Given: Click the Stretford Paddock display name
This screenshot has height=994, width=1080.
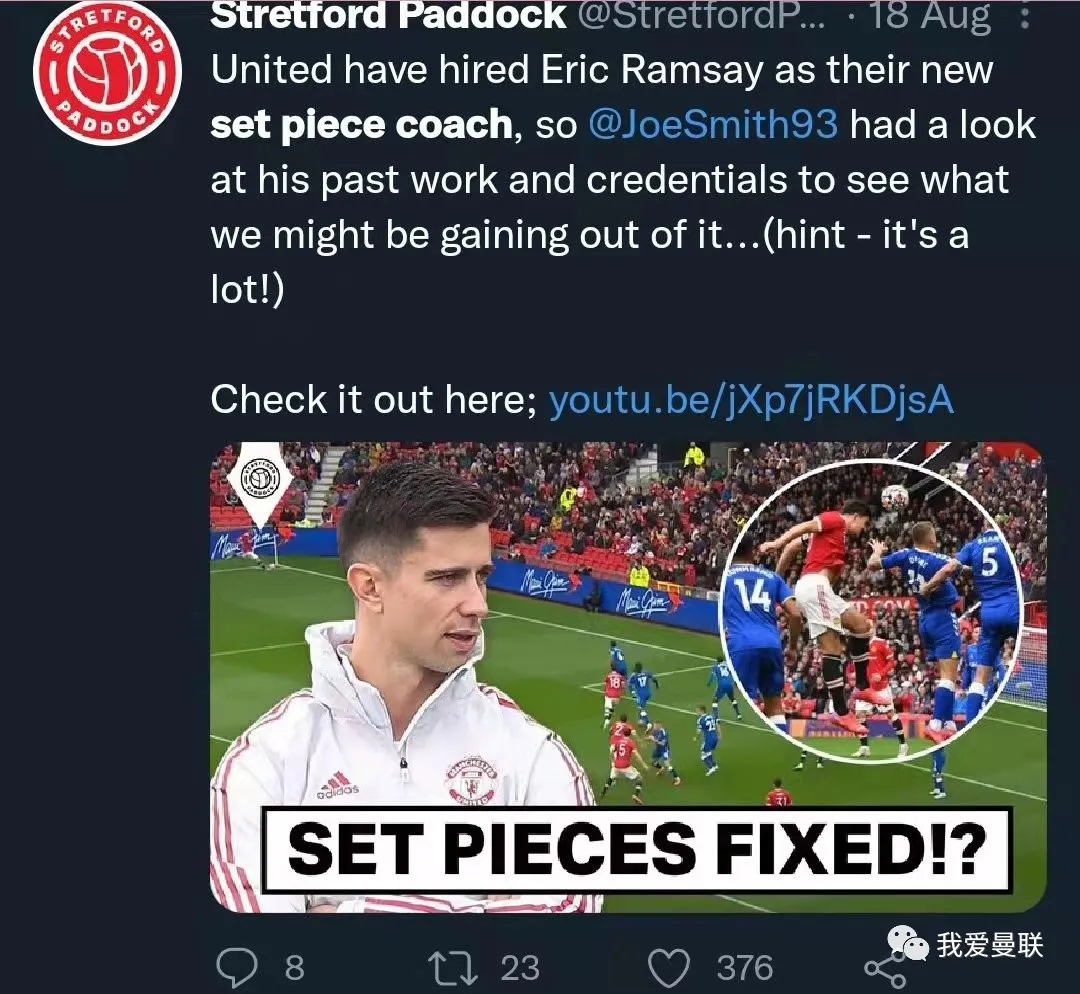Looking at the screenshot, I should (388, 15).
